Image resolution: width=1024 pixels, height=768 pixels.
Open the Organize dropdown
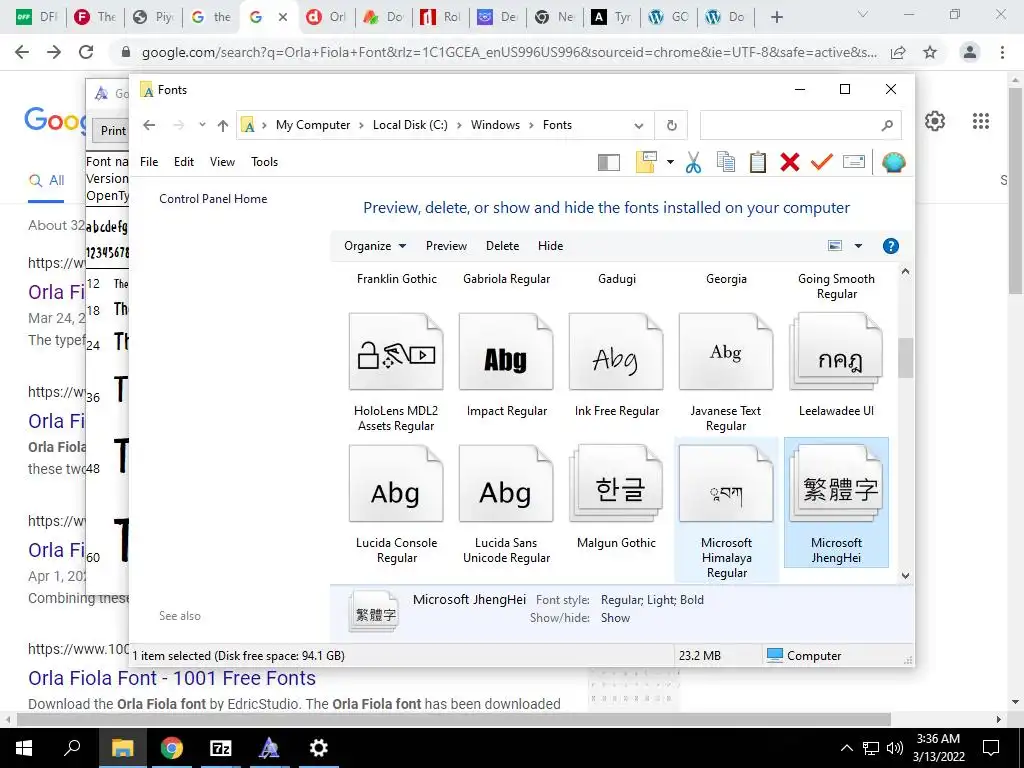pyautogui.click(x=375, y=246)
